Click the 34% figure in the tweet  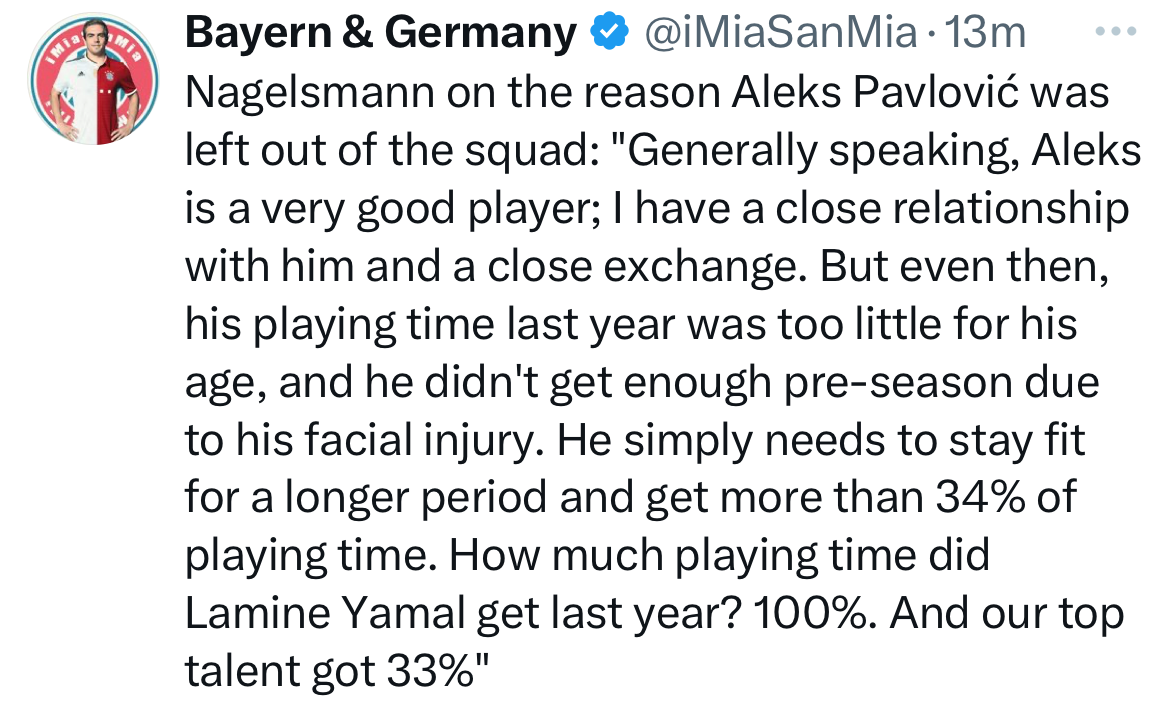tap(980, 497)
